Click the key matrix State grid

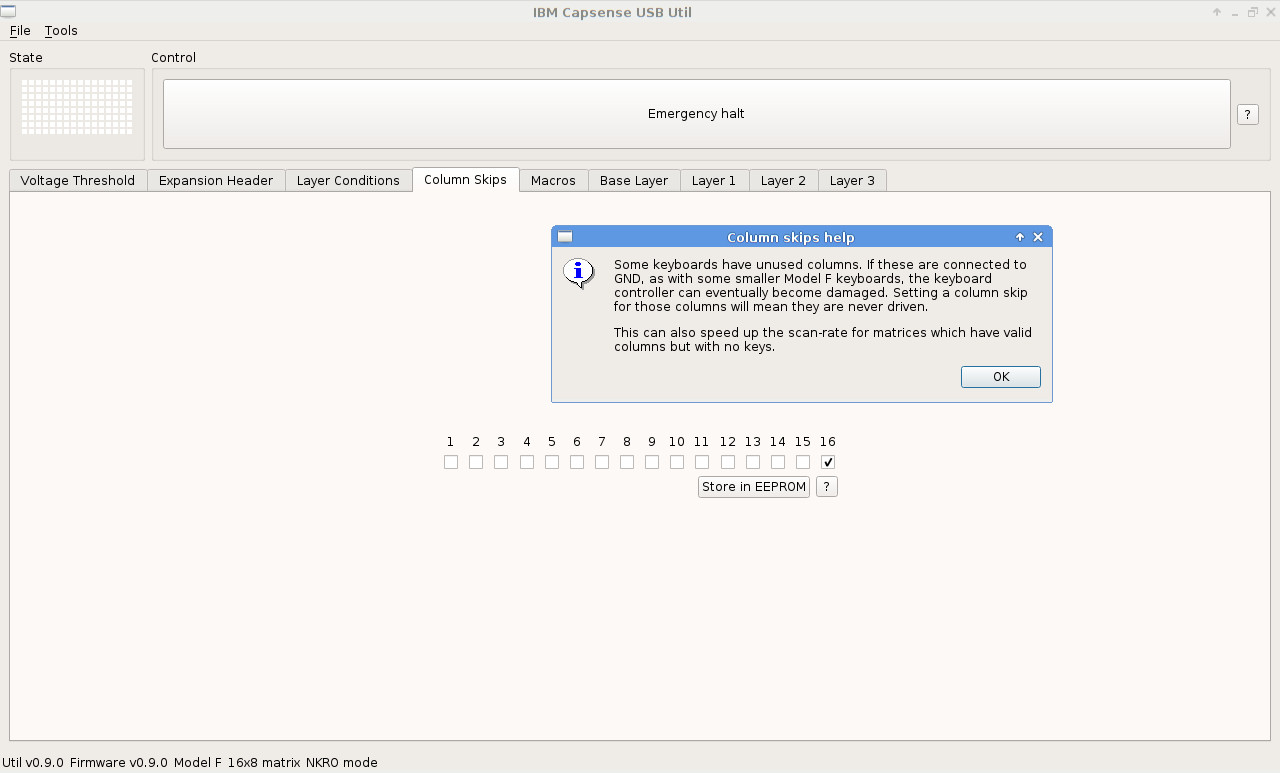point(77,107)
